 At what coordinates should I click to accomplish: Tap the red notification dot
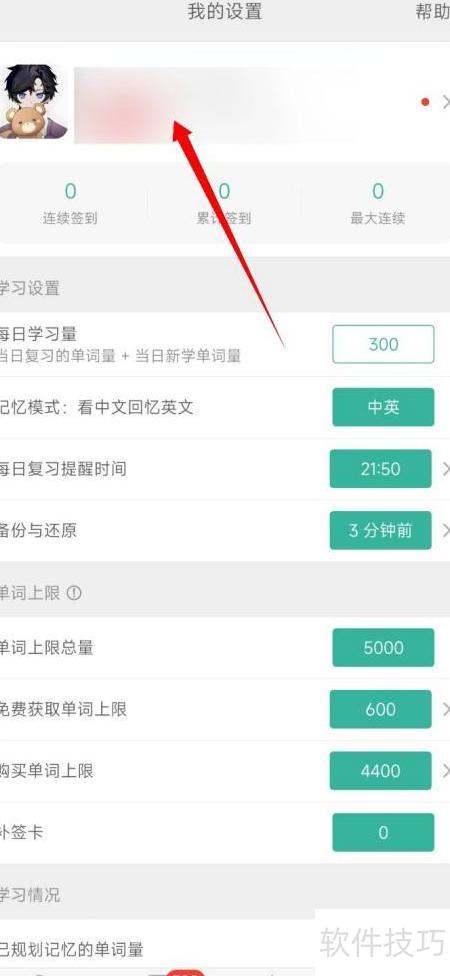[x=425, y=101]
